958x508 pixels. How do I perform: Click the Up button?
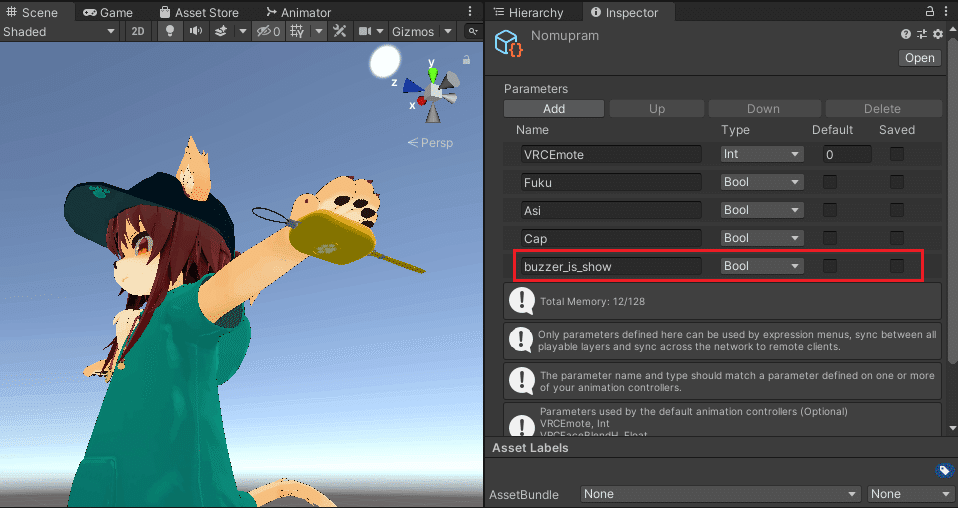pos(657,108)
